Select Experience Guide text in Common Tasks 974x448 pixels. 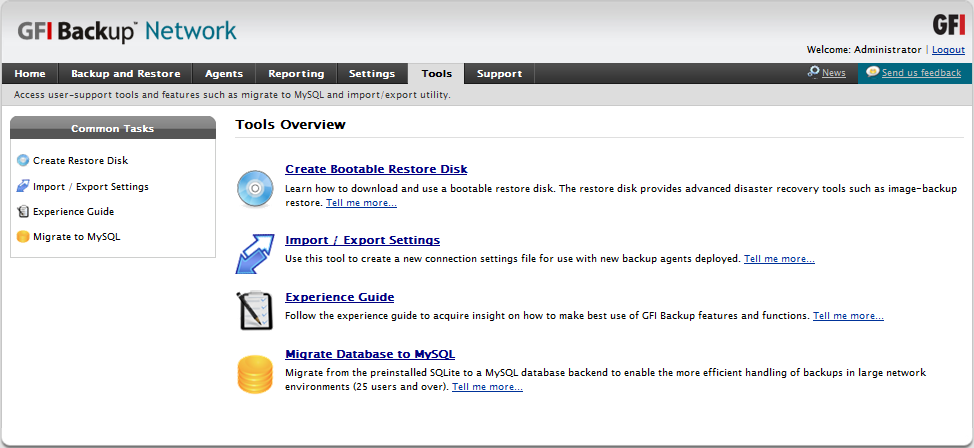(x=73, y=211)
